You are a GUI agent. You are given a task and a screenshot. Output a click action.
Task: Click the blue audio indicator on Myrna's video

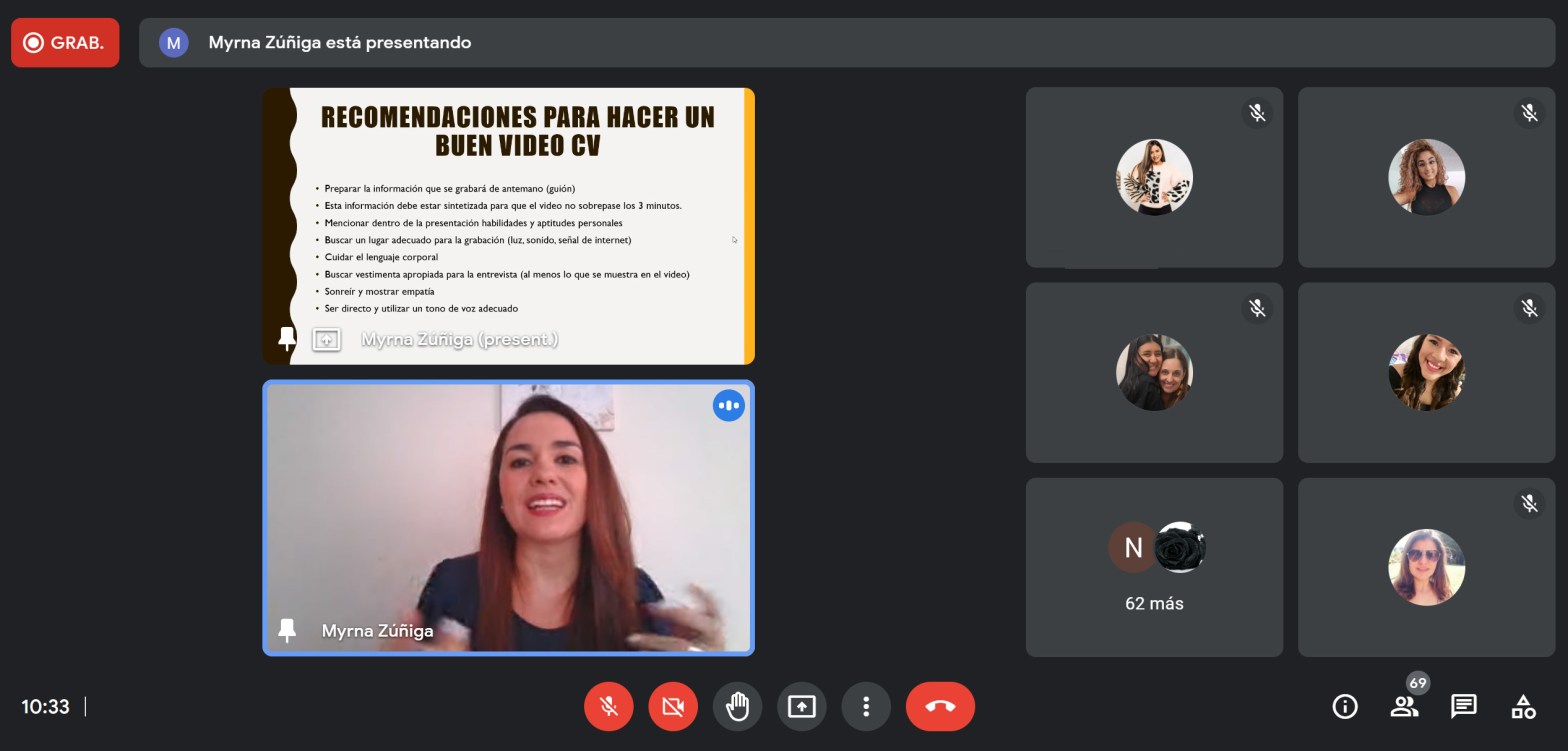728,405
